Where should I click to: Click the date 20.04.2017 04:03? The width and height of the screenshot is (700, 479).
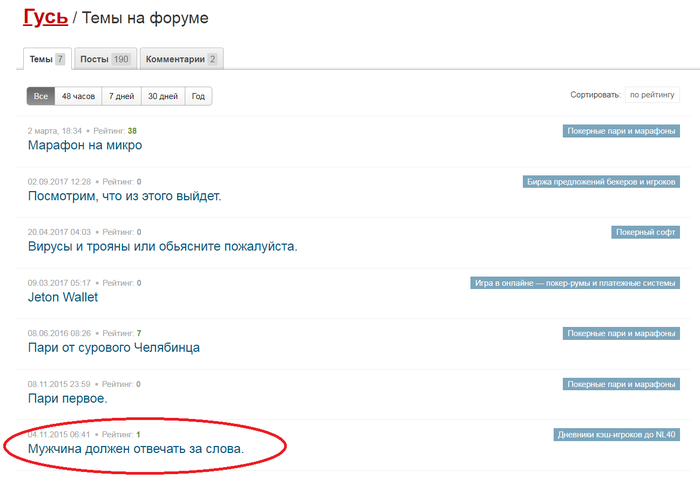[x=59, y=232]
